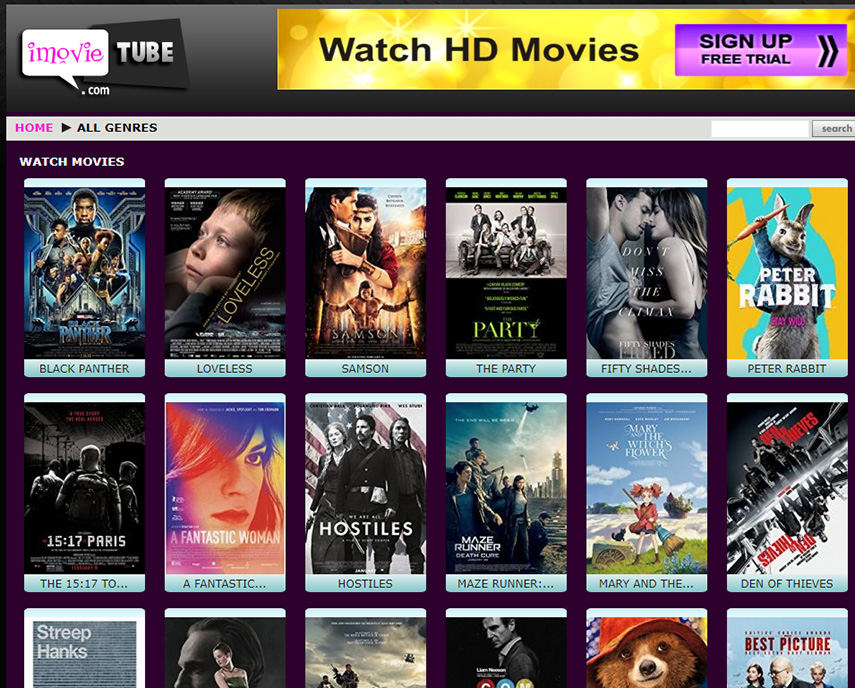Open The Party movie poster

point(506,273)
